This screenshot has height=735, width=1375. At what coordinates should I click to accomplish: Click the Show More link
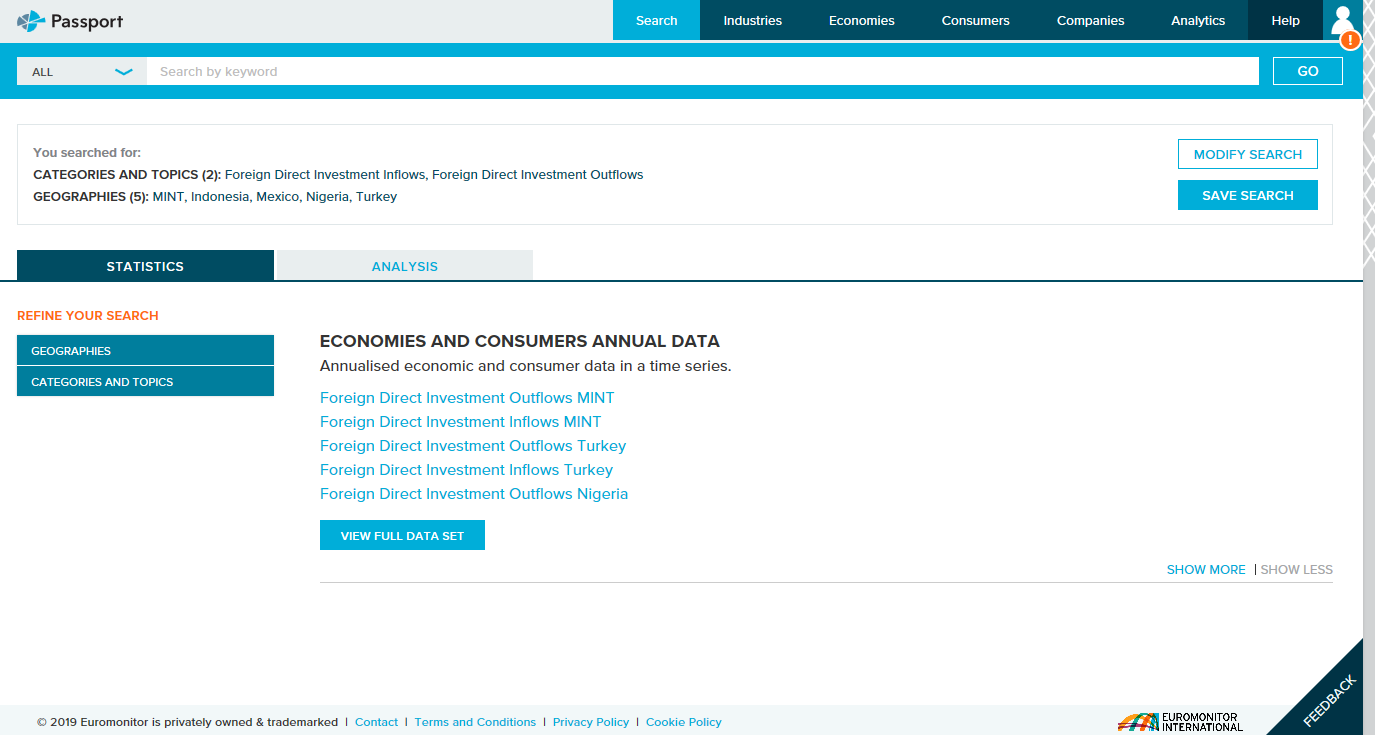(1205, 570)
